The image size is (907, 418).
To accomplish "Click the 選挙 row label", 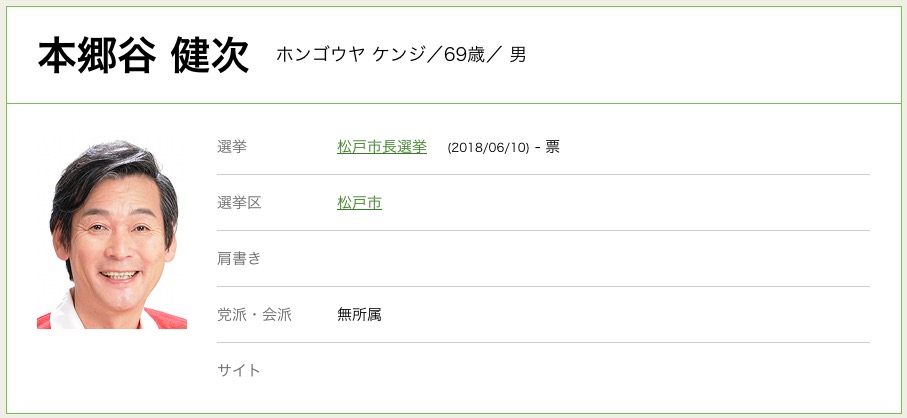I will click(x=232, y=147).
